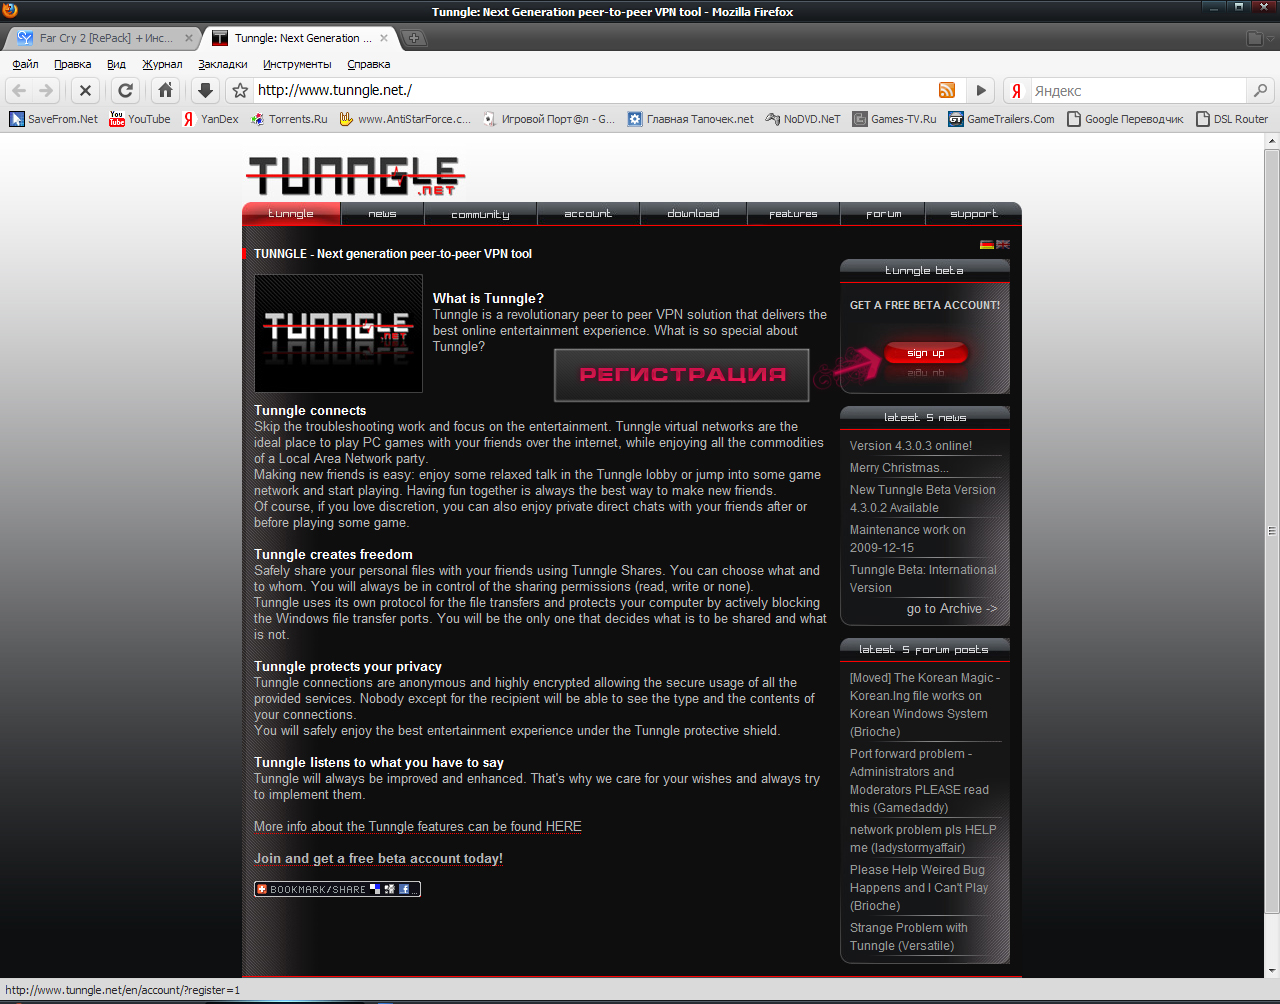Screen dimensions: 1280x1004
Task: Go to the browser home page icon
Action: click(165, 91)
